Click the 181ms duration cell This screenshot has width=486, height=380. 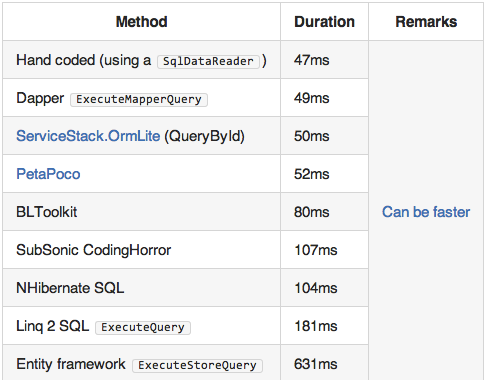click(x=324, y=326)
